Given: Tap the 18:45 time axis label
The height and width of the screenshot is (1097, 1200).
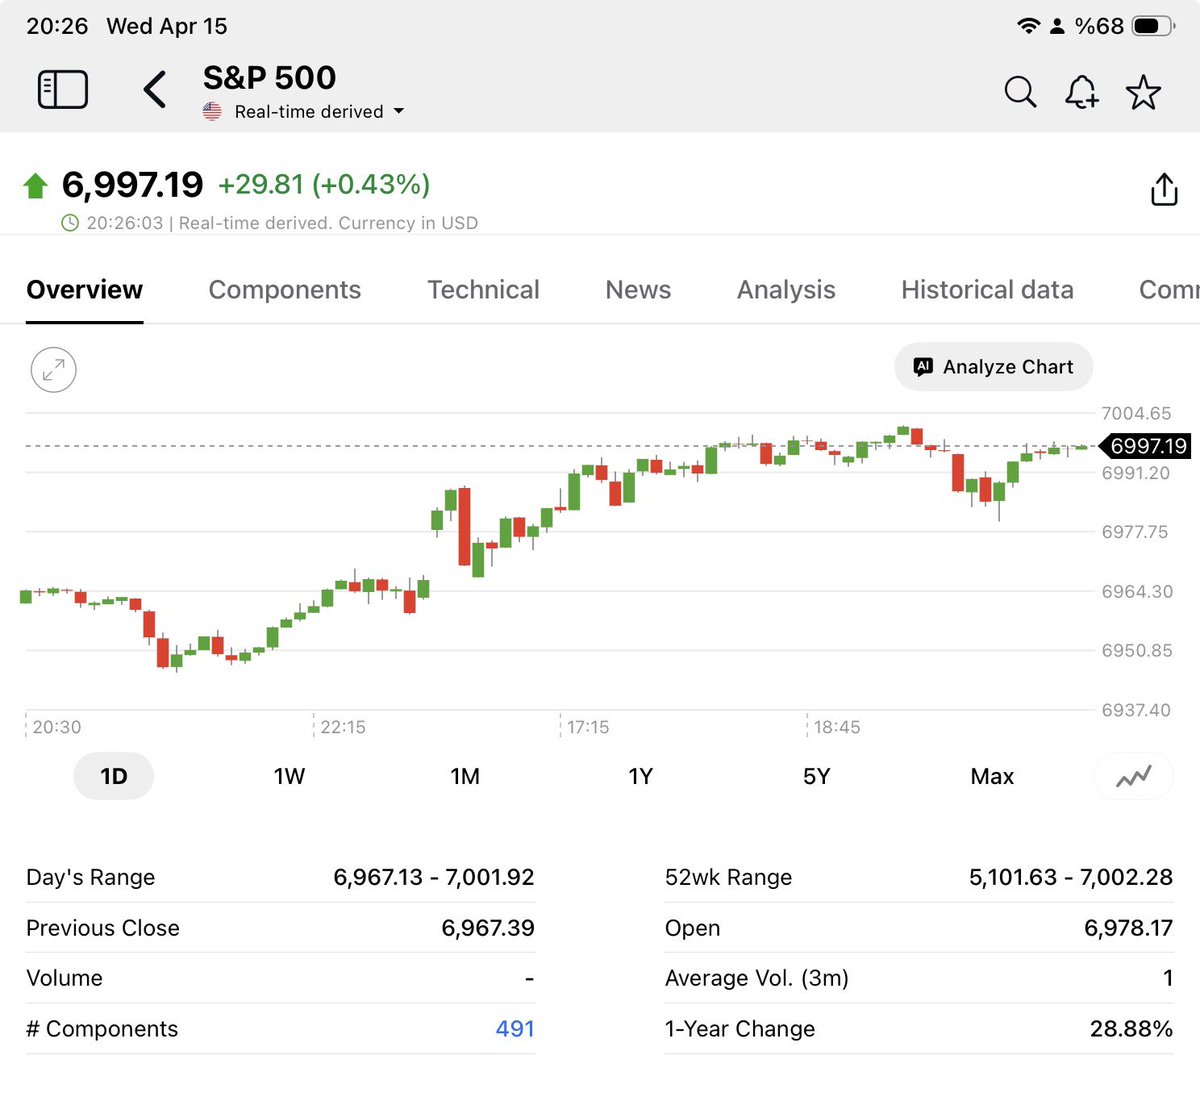Looking at the screenshot, I should coord(837,727).
